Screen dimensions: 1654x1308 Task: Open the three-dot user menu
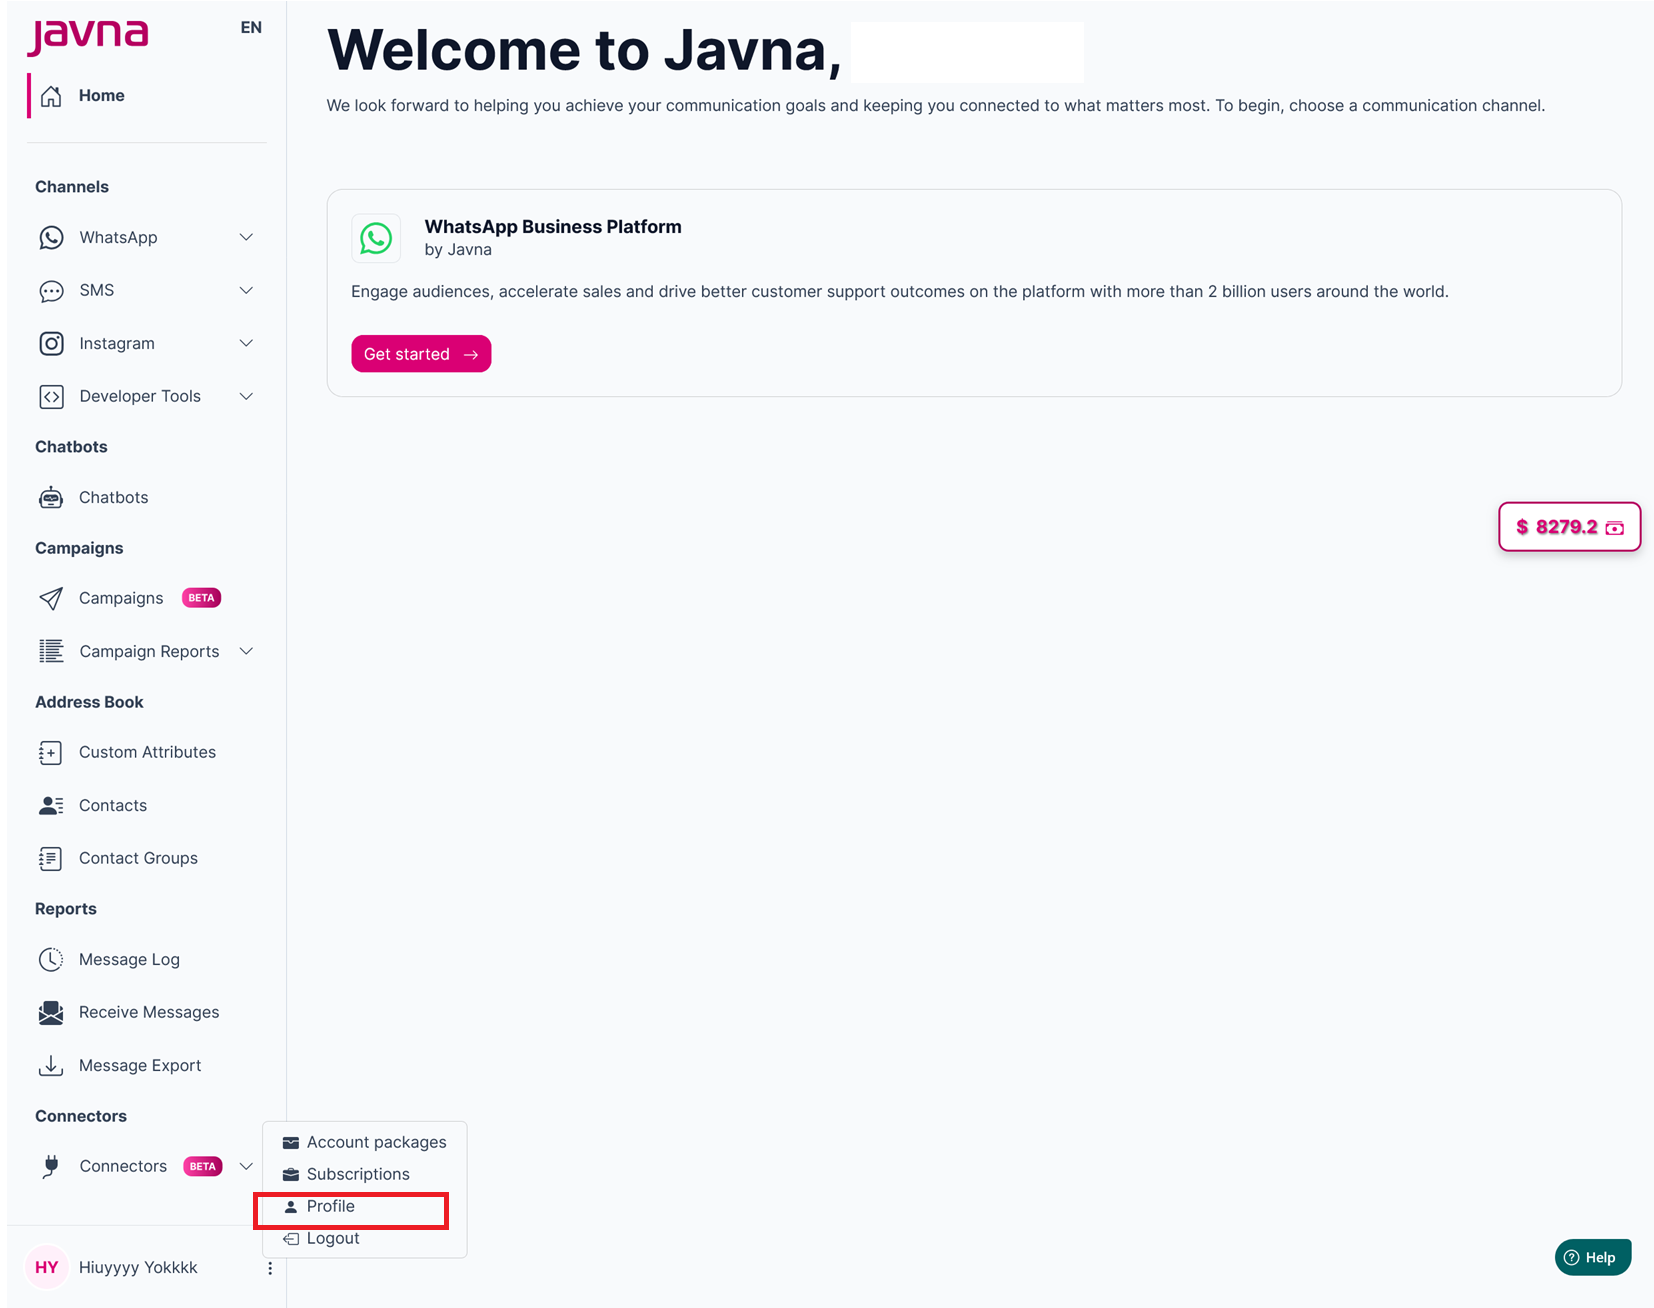click(x=270, y=1268)
